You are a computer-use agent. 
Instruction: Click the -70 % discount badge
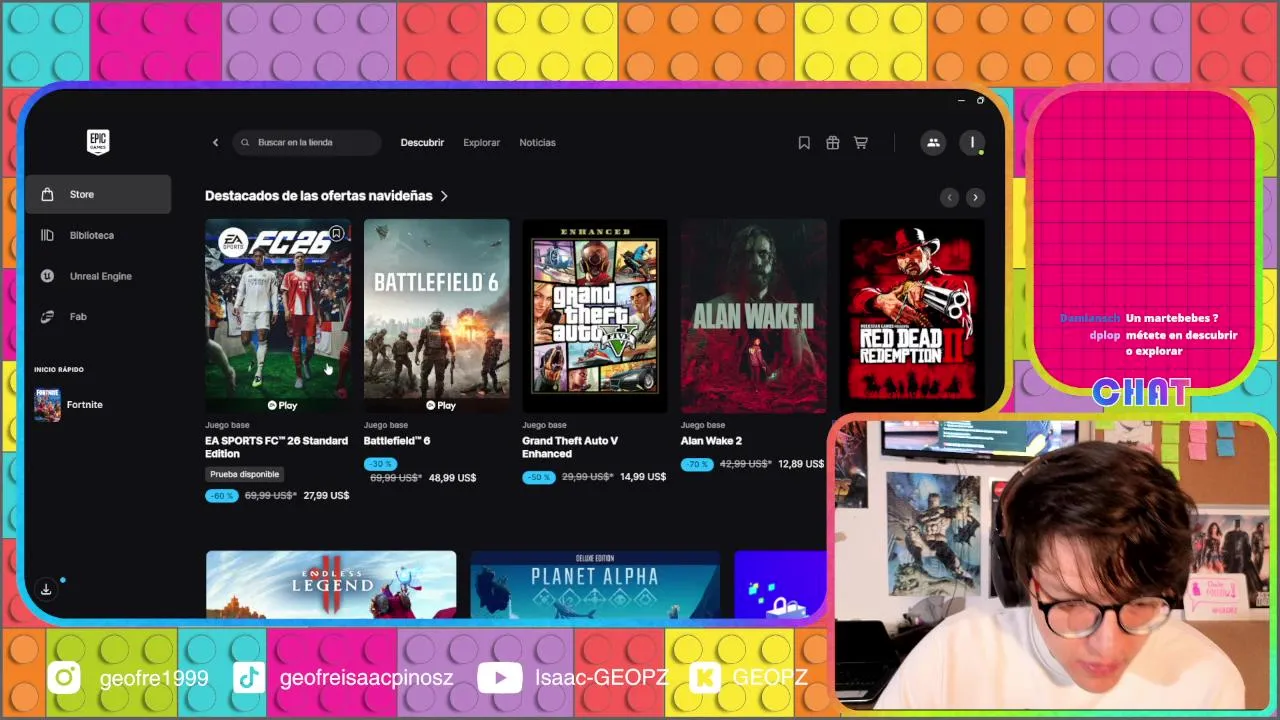(697, 464)
